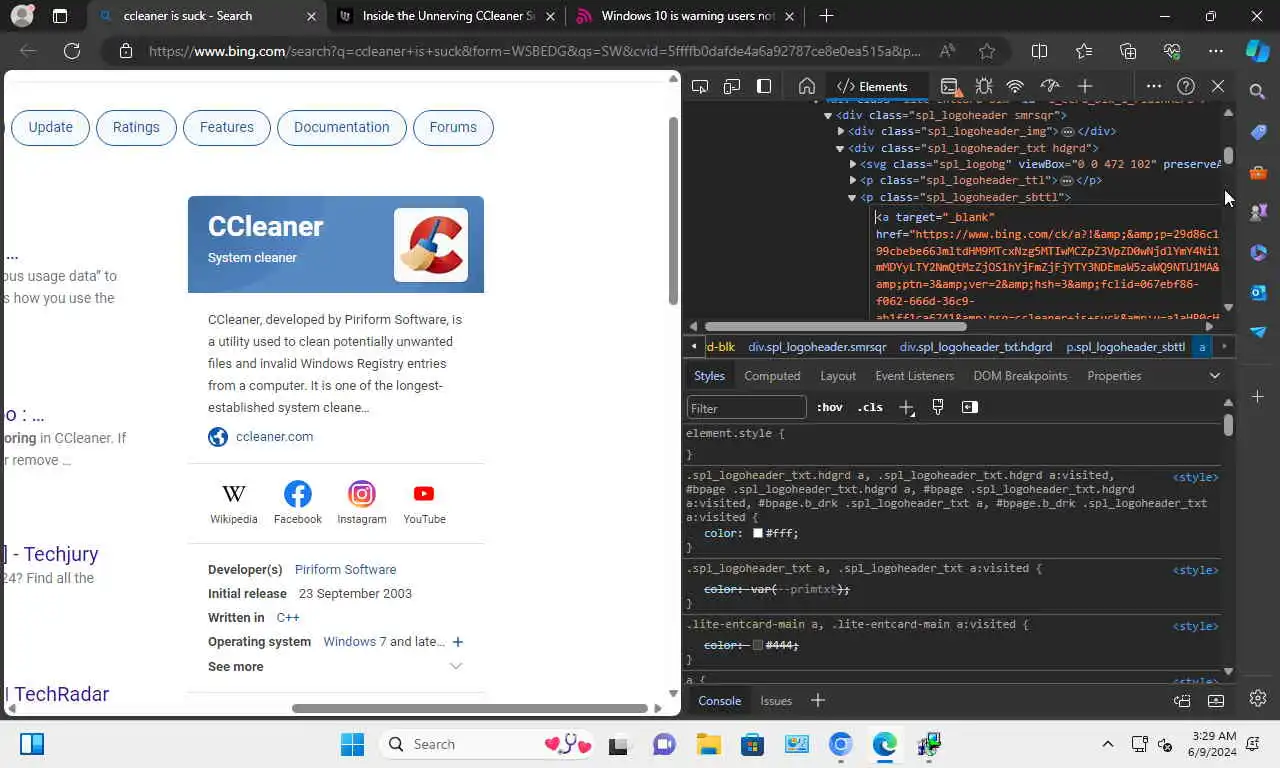Toggle :hov element state panel
This screenshot has width=1280, height=768.
pyautogui.click(x=829, y=407)
